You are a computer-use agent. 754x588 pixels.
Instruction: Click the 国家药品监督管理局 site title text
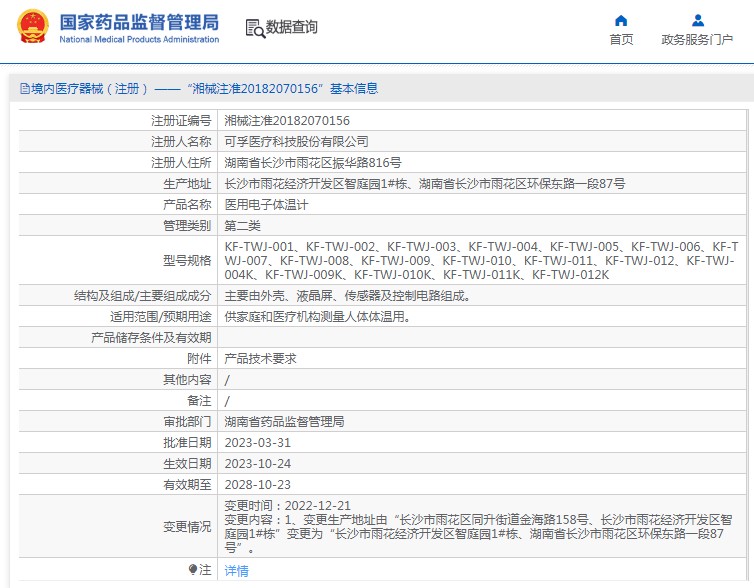point(138,22)
